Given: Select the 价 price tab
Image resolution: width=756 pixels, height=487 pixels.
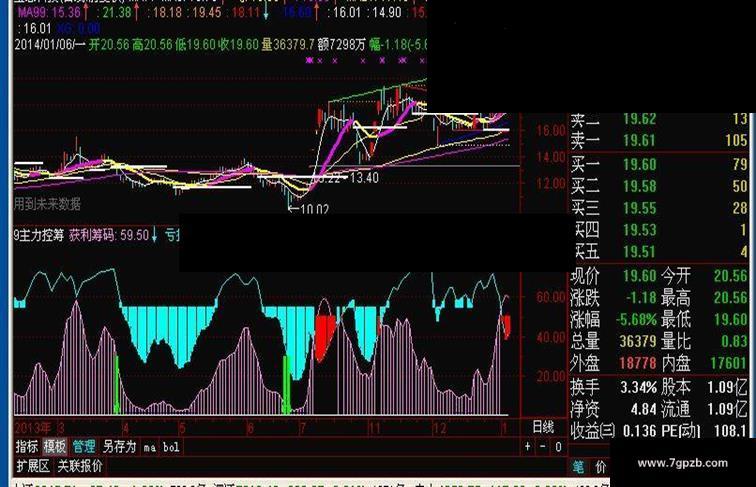Looking at the screenshot, I should [x=601, y=467].
